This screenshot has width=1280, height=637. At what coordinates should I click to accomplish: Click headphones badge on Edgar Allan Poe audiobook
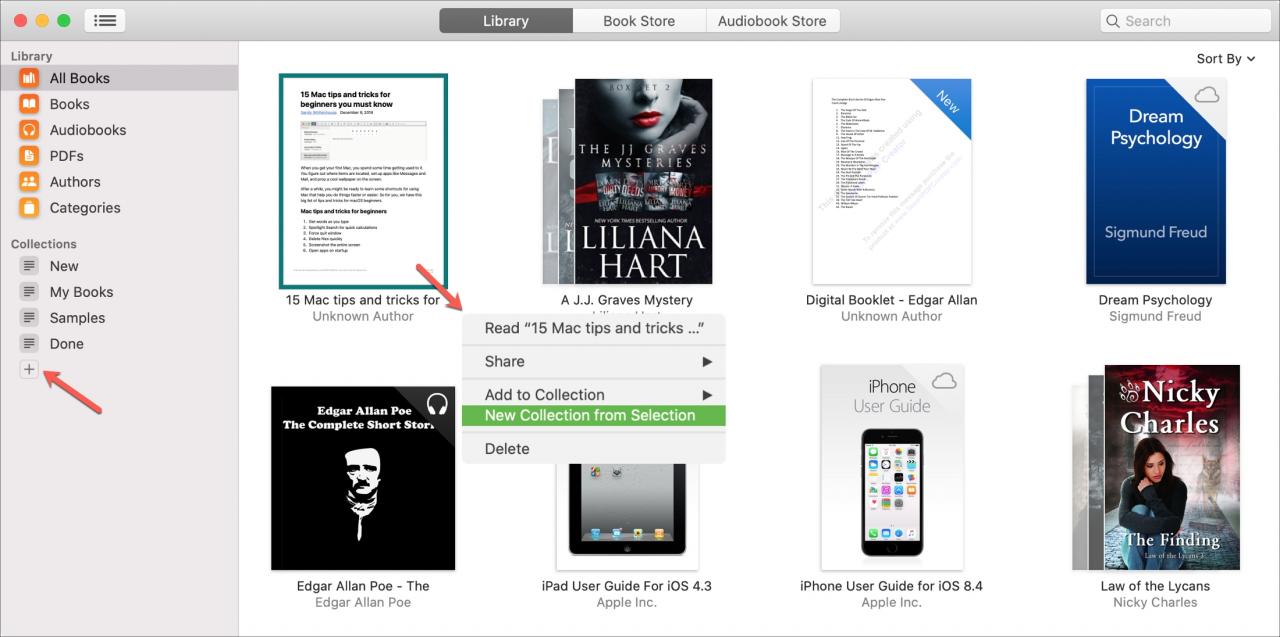[x=436, y=404]
